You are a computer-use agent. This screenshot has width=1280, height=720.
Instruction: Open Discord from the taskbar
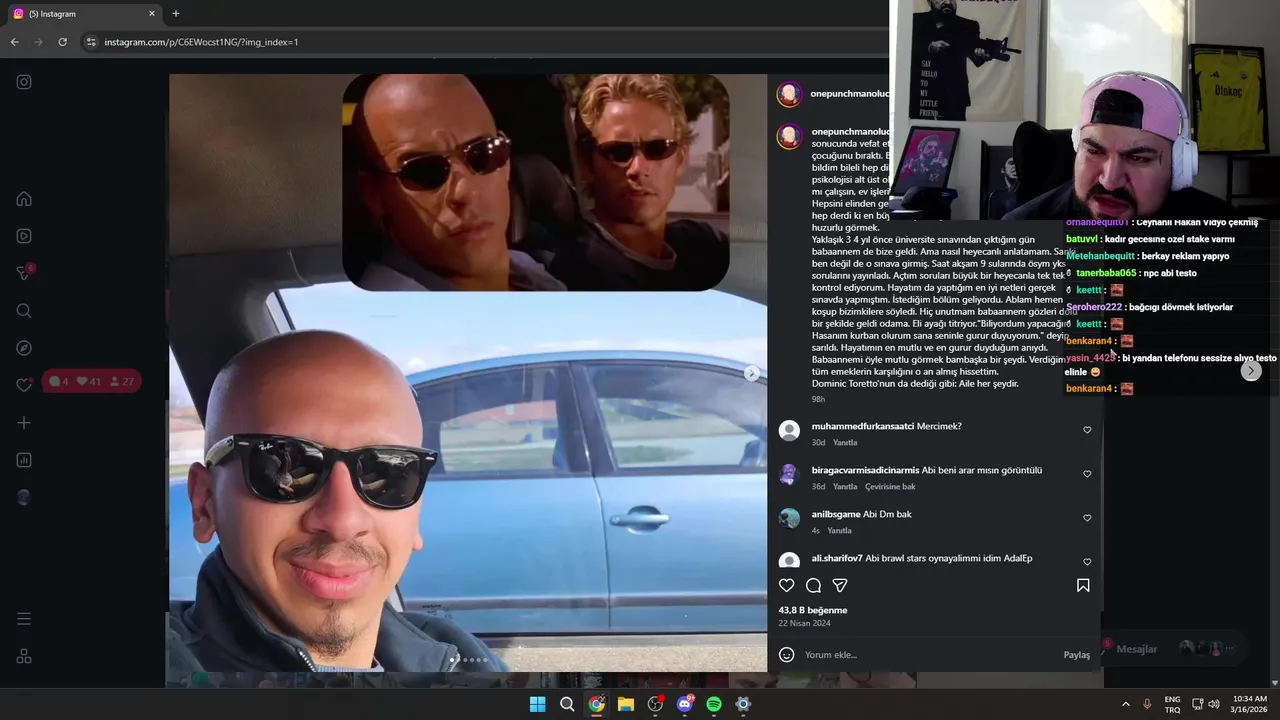tap(685, 704)
